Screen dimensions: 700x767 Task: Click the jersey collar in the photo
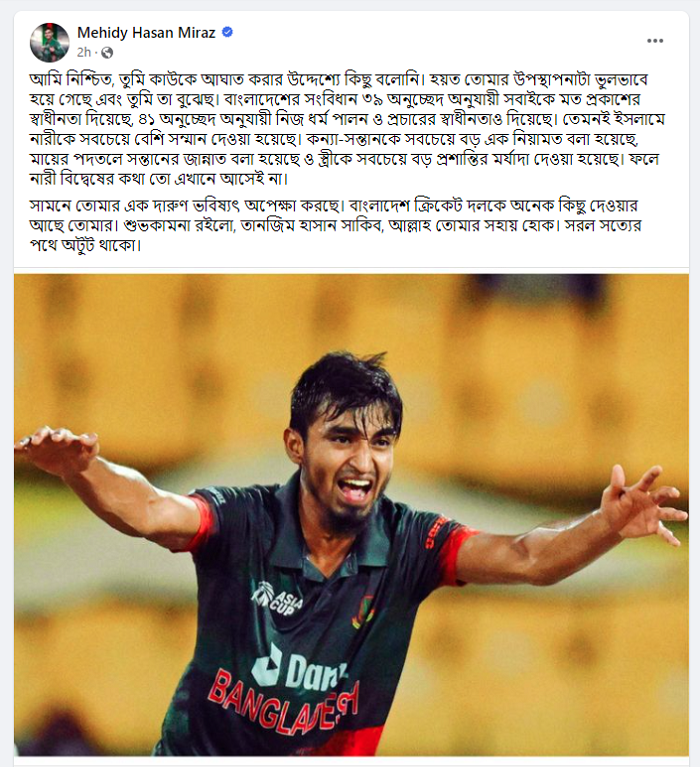point(338,543)
